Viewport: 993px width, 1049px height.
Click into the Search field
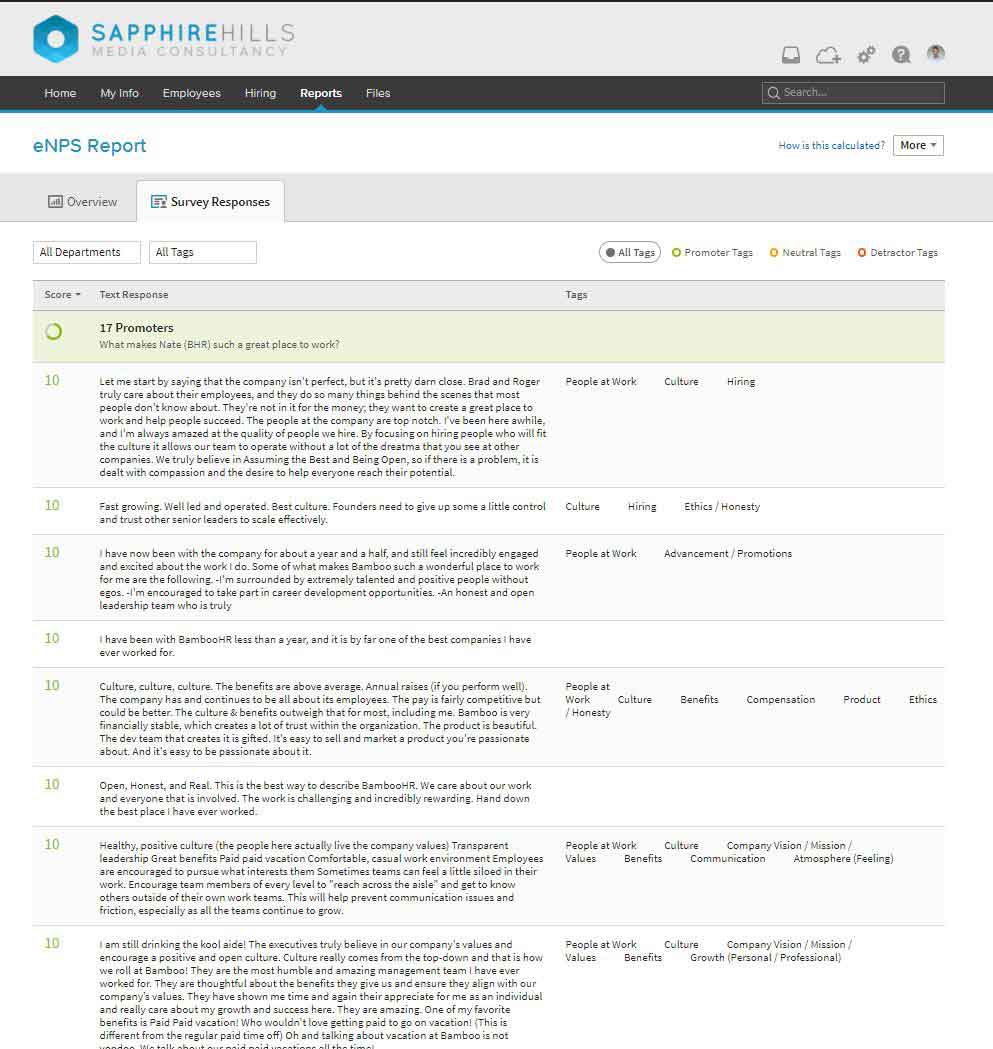(x=853, y=93)
